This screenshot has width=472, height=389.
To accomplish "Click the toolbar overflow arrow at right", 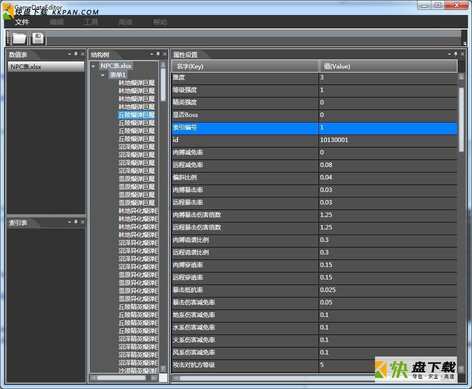I will (464, 43).
